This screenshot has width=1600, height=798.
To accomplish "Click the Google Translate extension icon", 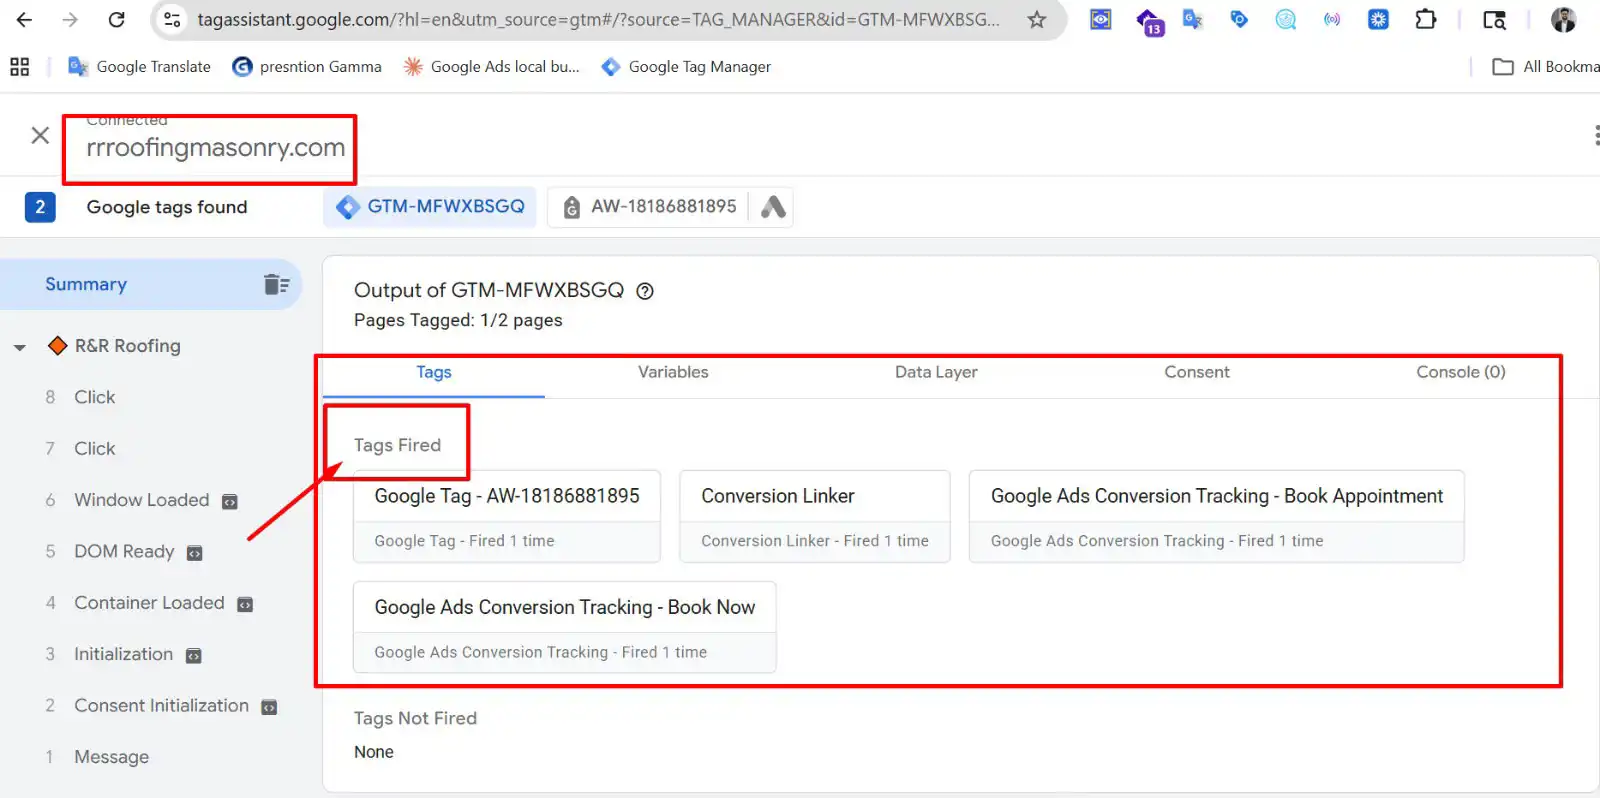I will point(1192,19).
